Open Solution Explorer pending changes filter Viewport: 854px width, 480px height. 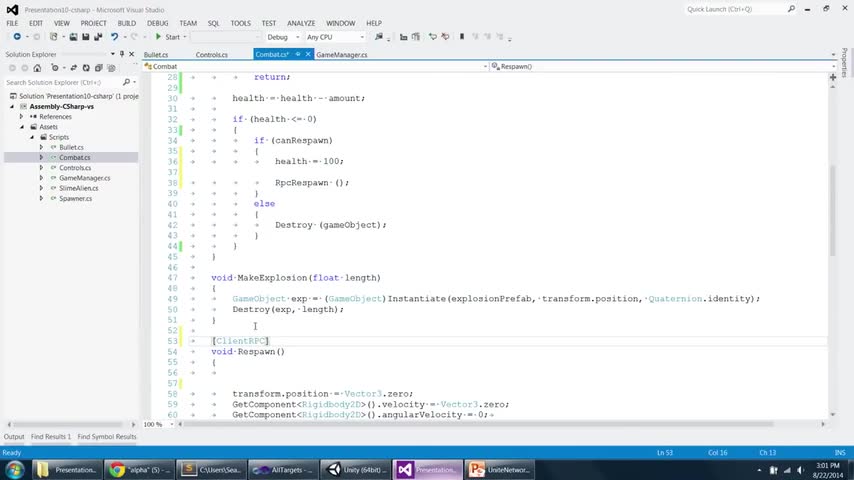[x=55, y=68]
